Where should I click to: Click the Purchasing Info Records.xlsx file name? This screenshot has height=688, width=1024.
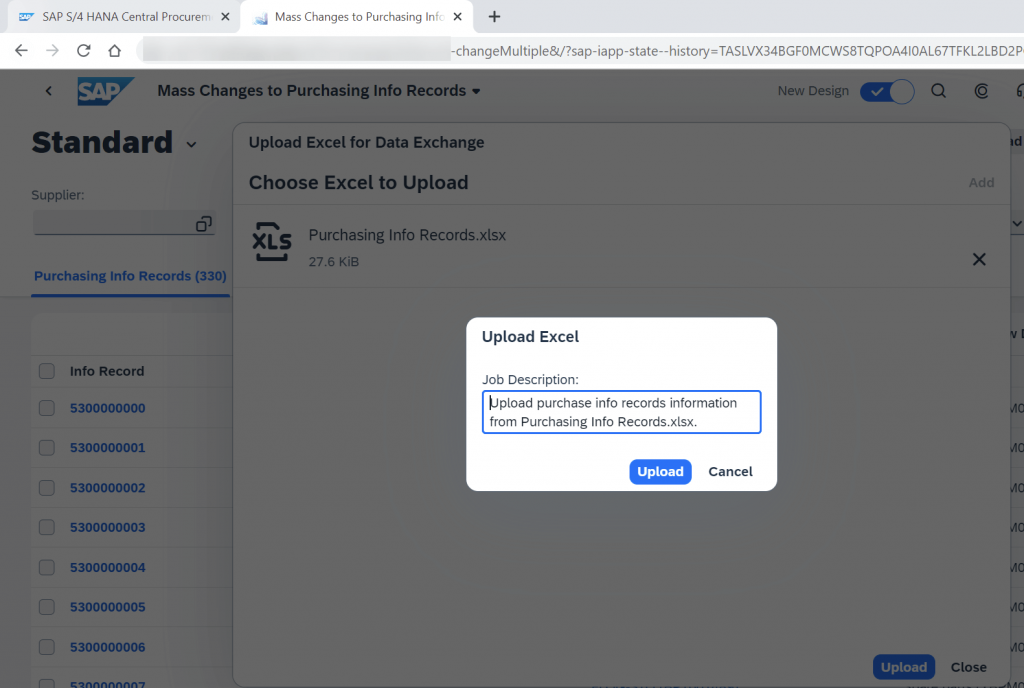[x=407, y=235]
